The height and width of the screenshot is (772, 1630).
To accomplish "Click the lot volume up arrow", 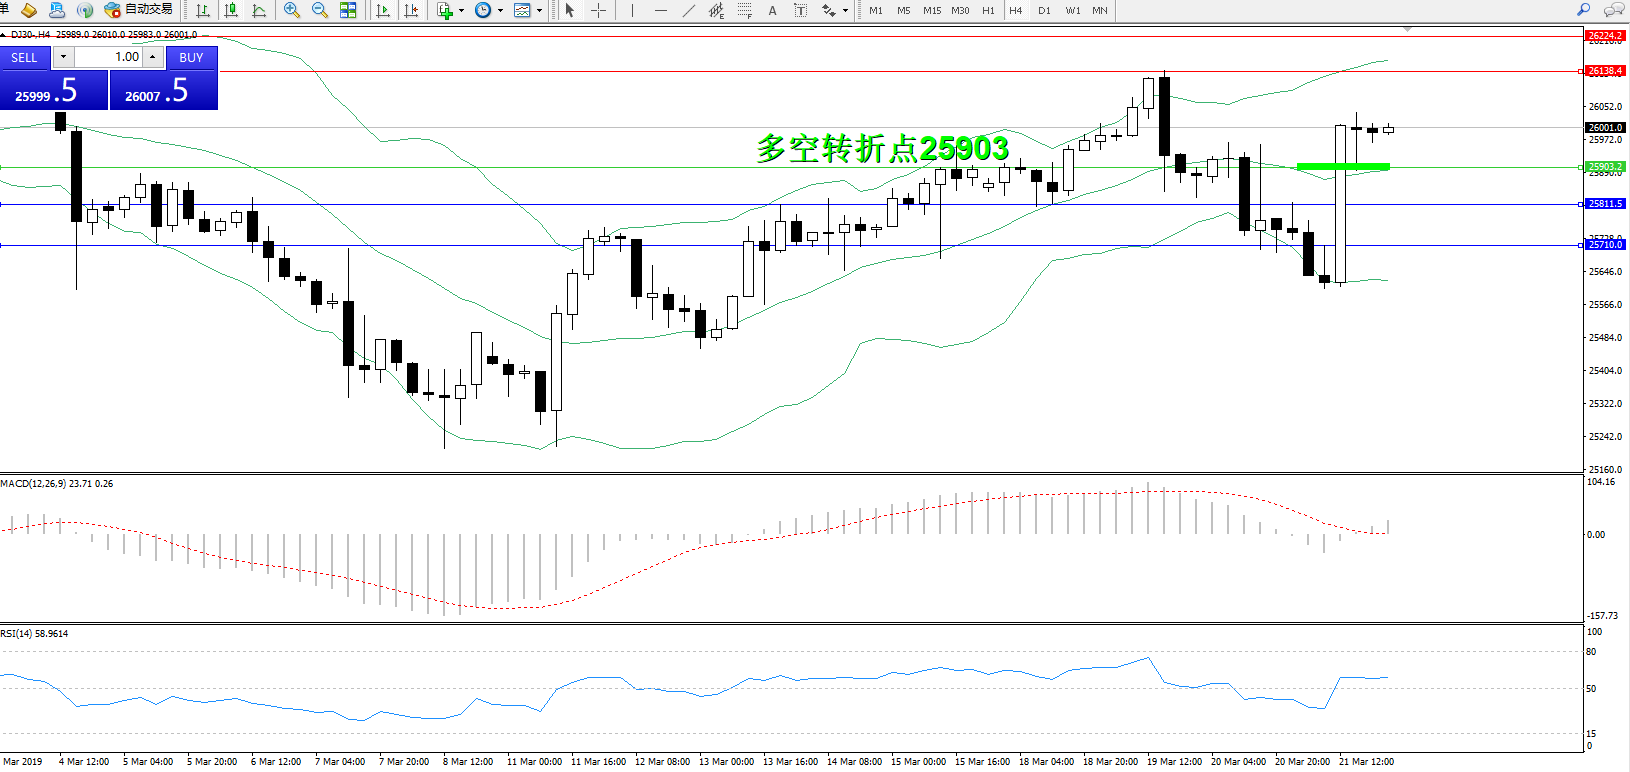I will pyautogui.click(x=152, y=57).
